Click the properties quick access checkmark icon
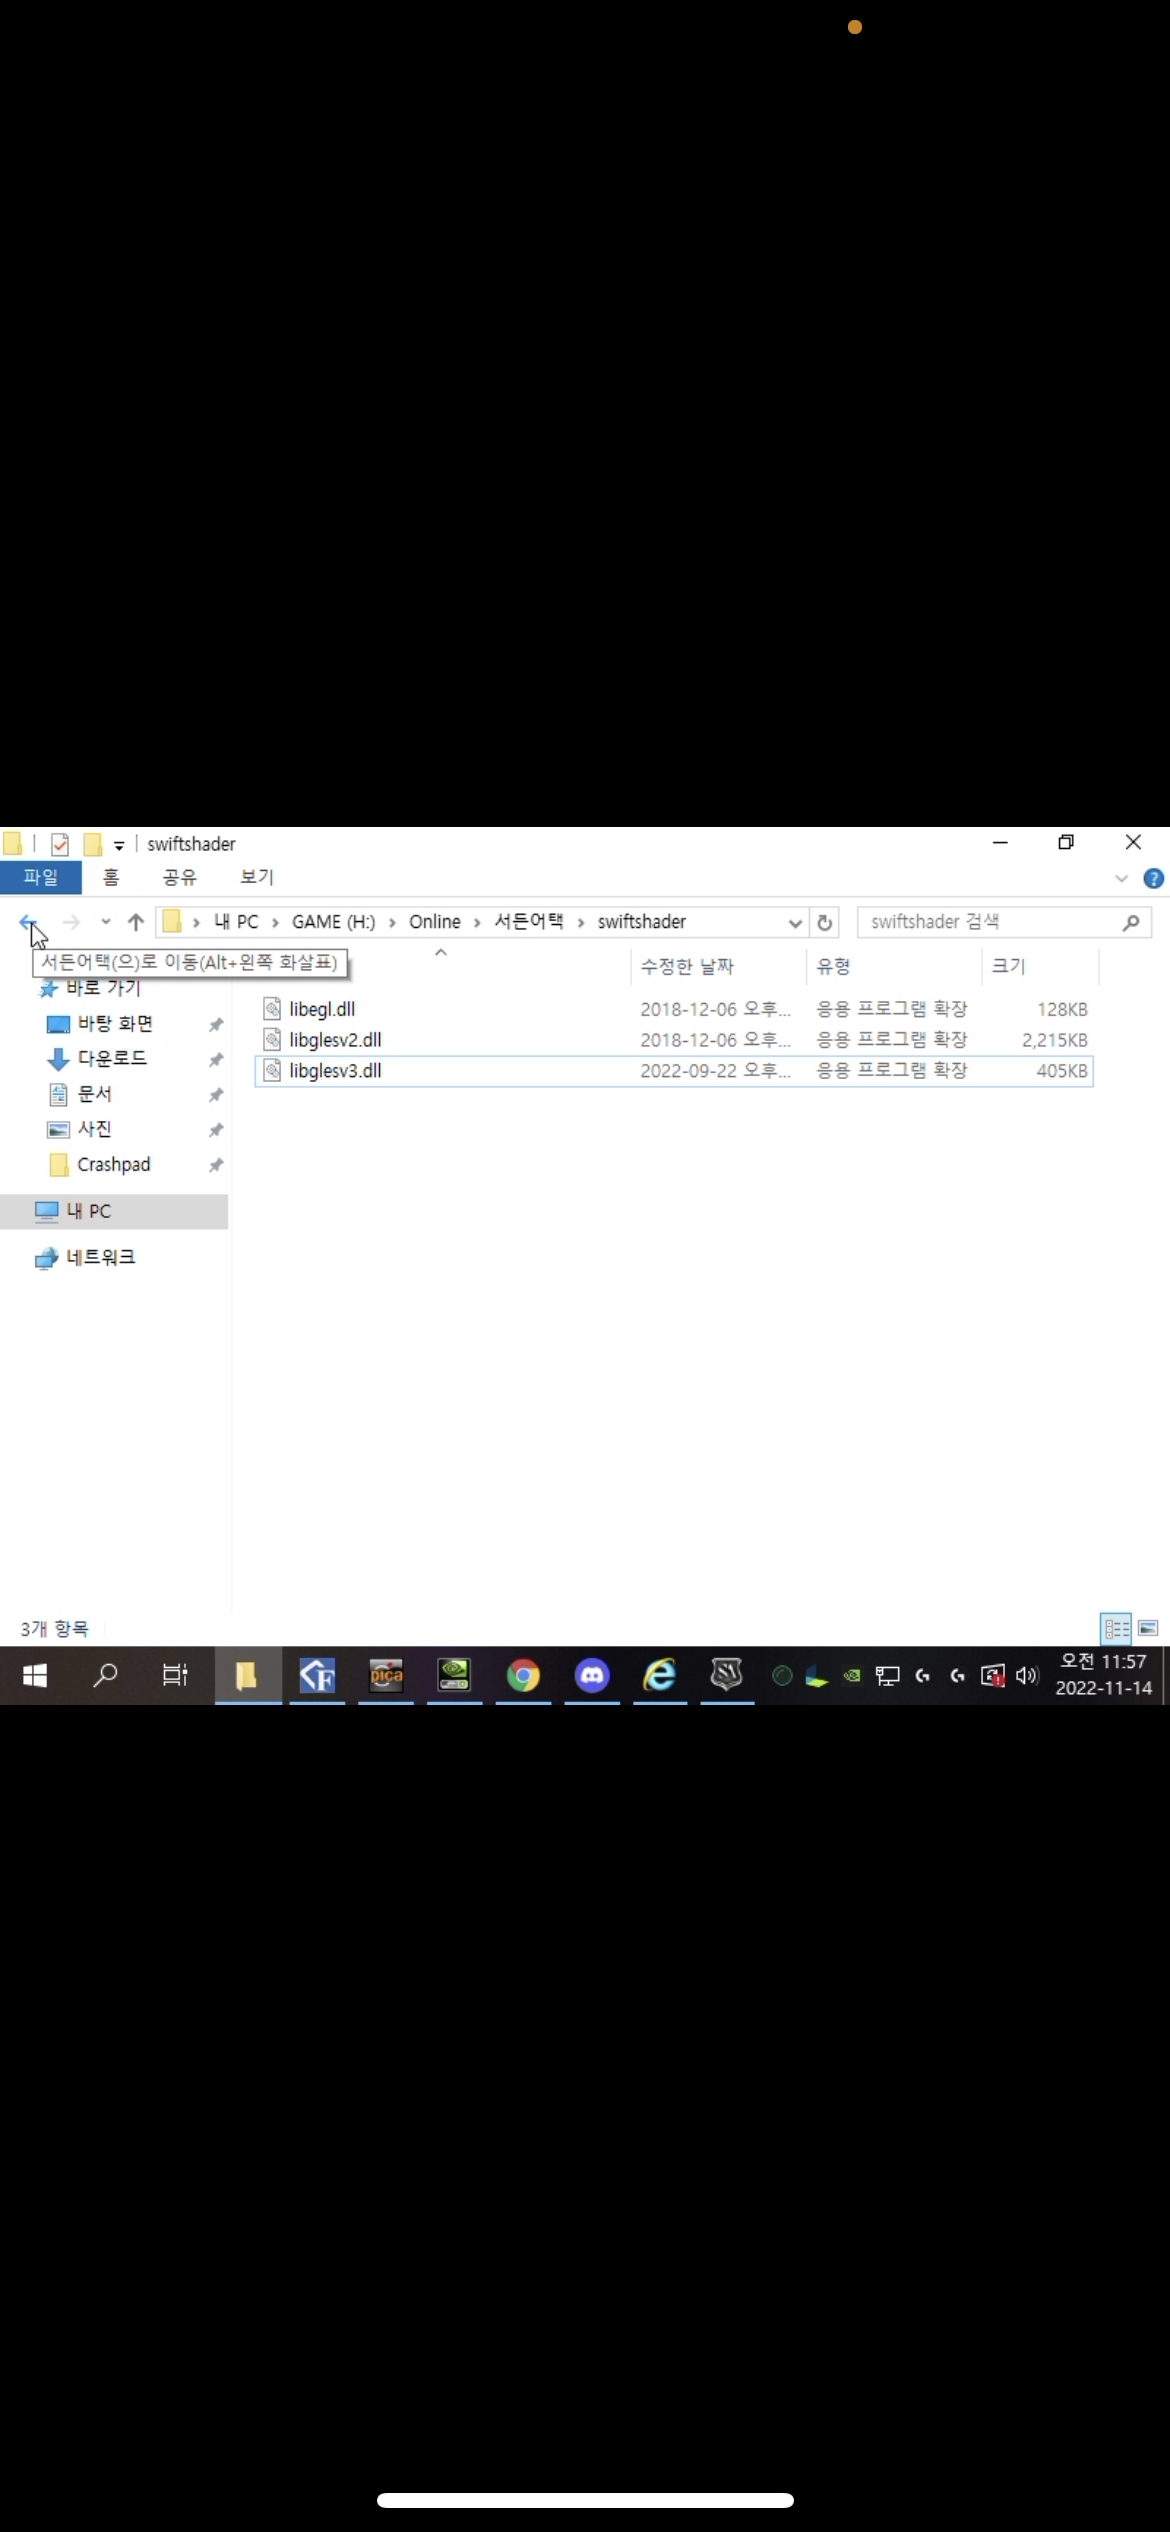This screenshot has height=2532, width=1170. coord(60,844)
